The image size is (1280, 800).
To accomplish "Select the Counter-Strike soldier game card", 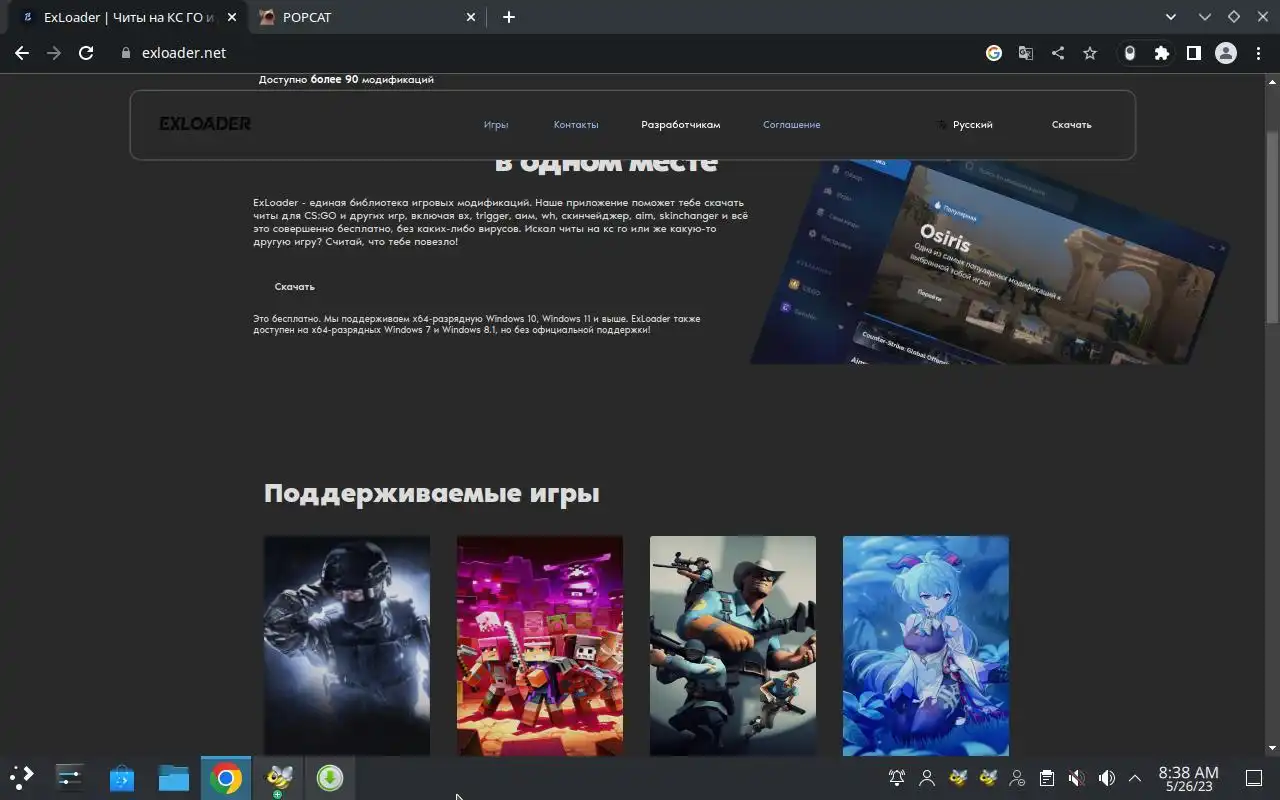I will point(347,646).
